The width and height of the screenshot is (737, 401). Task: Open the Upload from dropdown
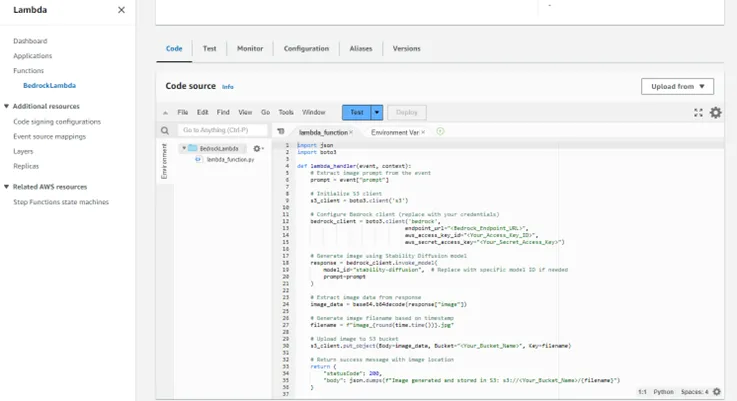[677, 86]
